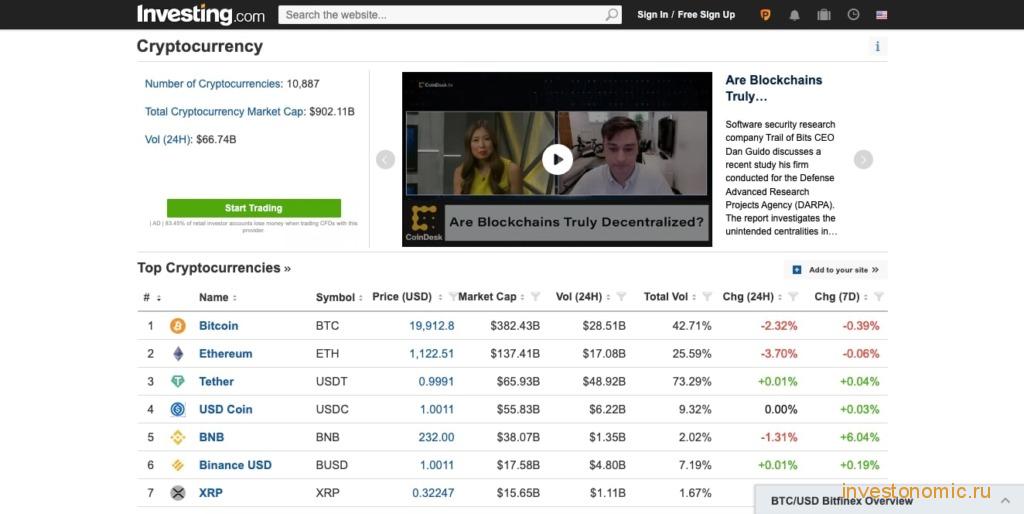Click Bitcoin price 19,912.8
1024x514 pixels.
pyautogui.click(x=432, y=326)
